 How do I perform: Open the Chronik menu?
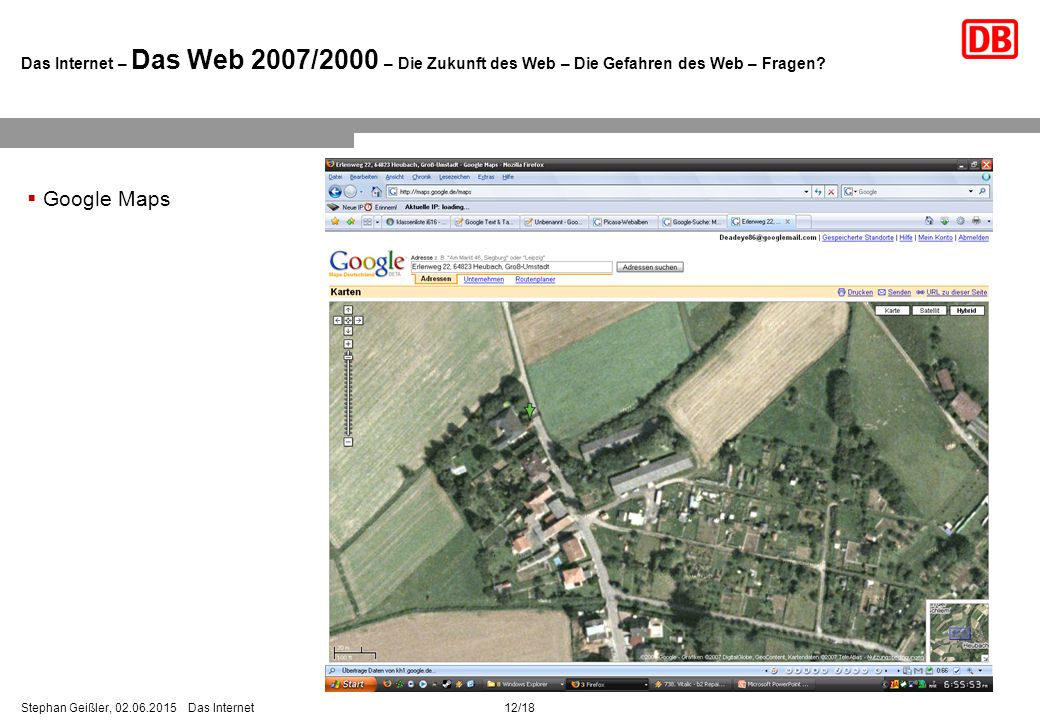[x=421, y=177]
